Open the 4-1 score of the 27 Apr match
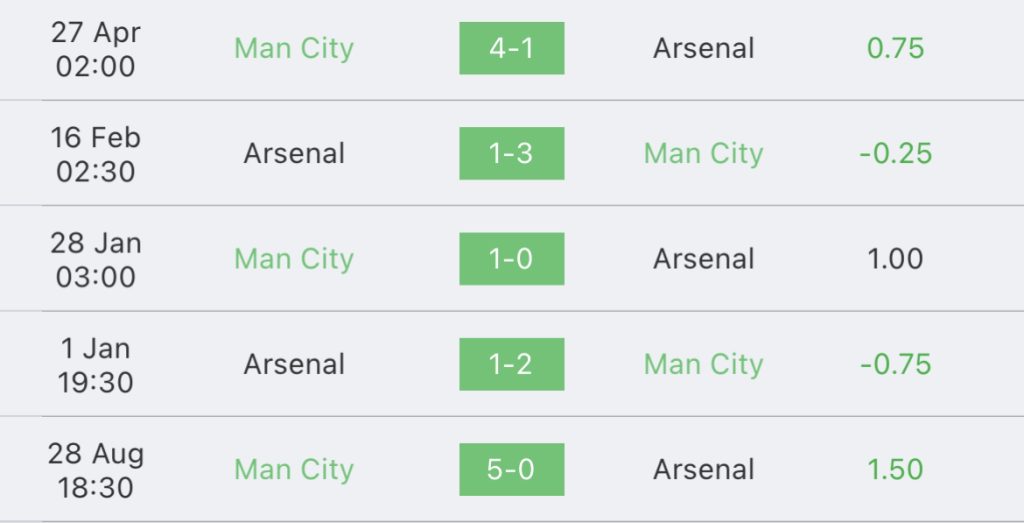Image resolution: width=1024 pixels, height=523 pixels. click(511, 48)
